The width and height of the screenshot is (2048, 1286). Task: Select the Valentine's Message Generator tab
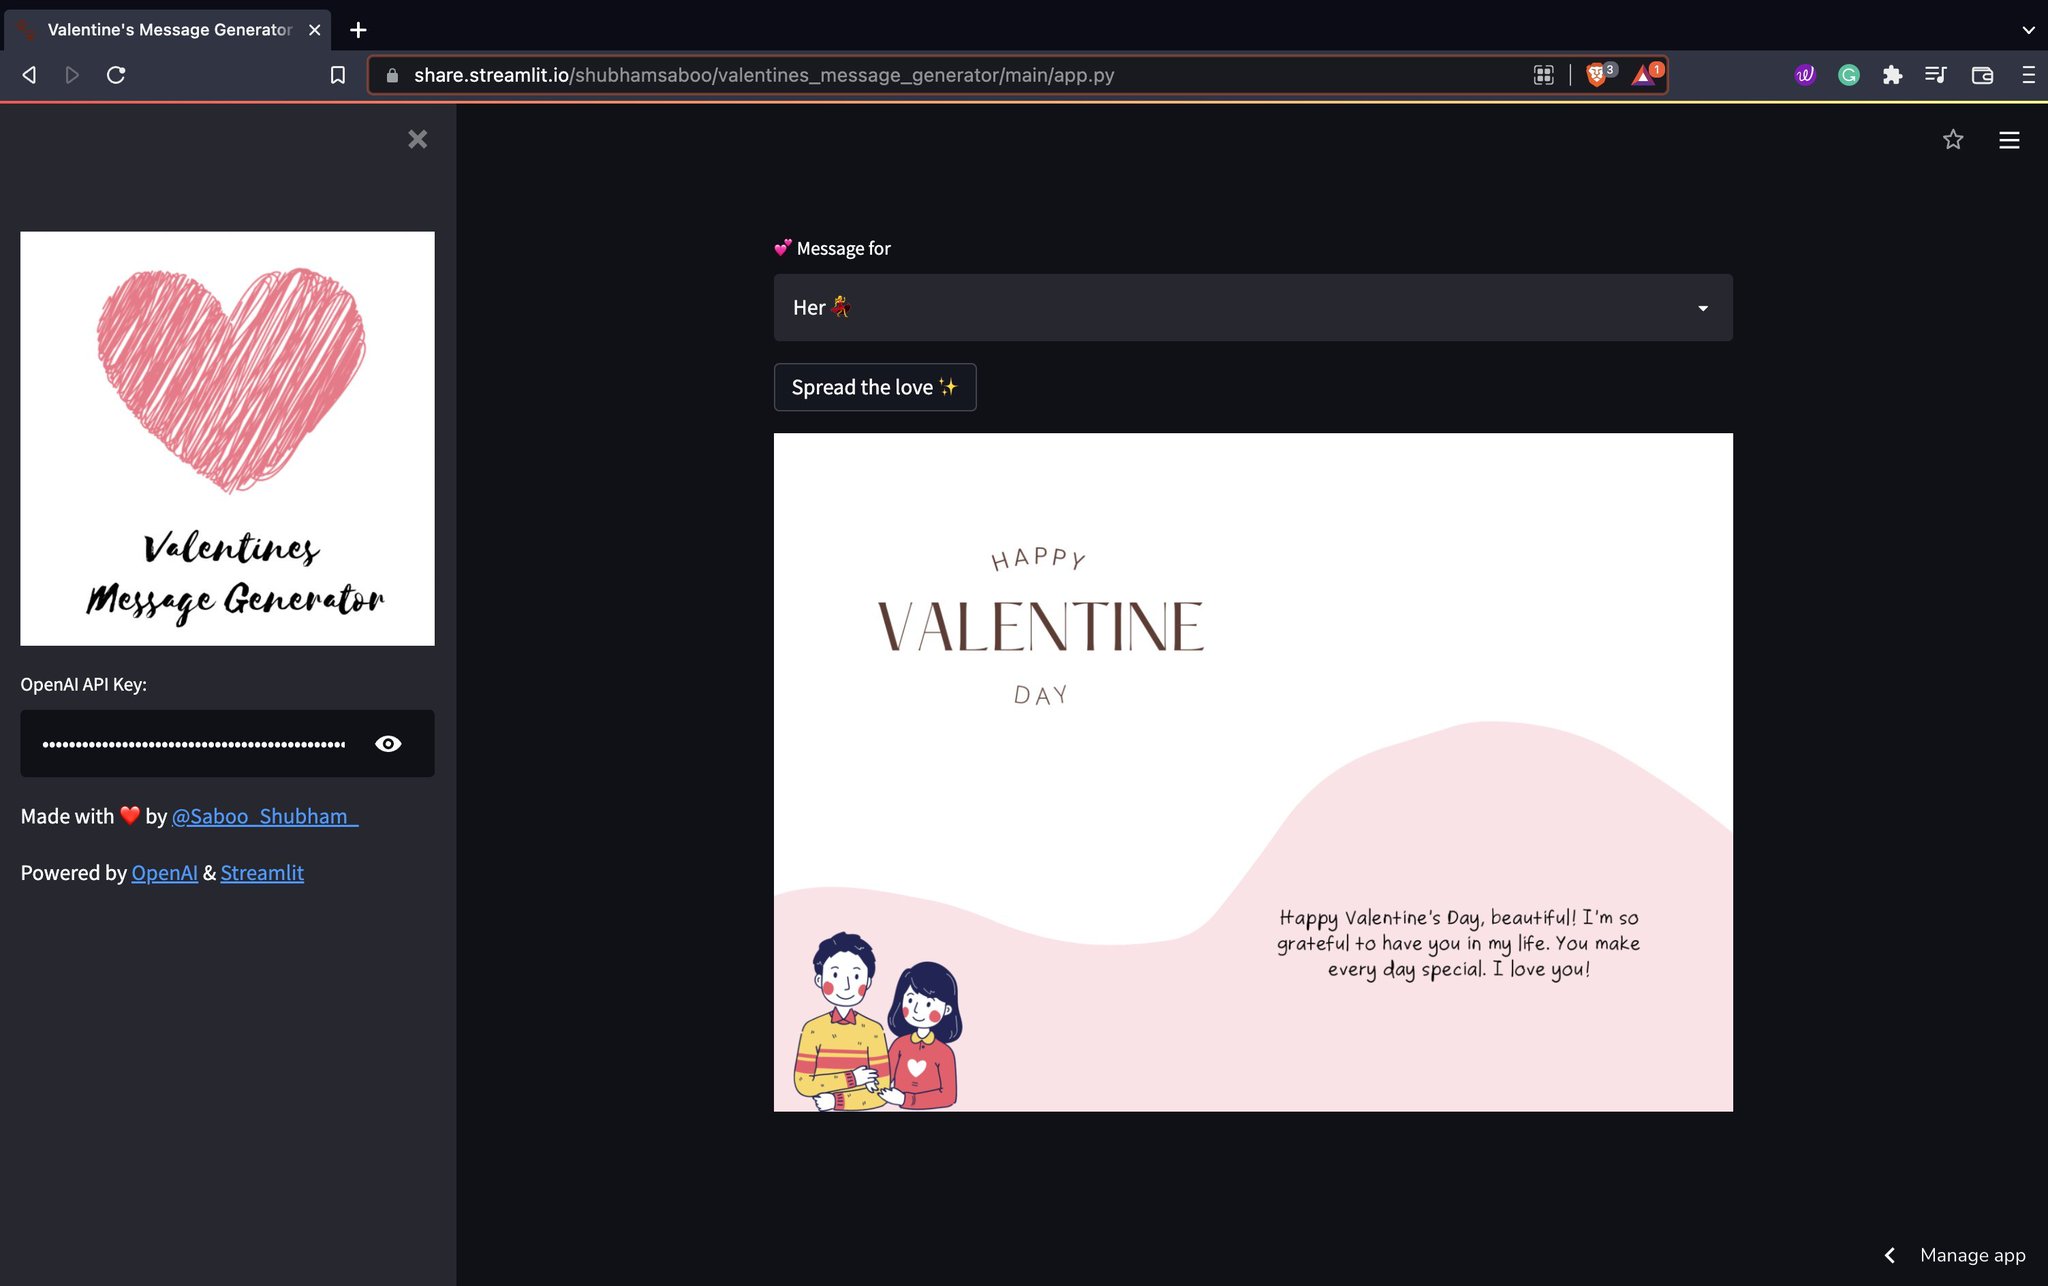pos(168,30)
